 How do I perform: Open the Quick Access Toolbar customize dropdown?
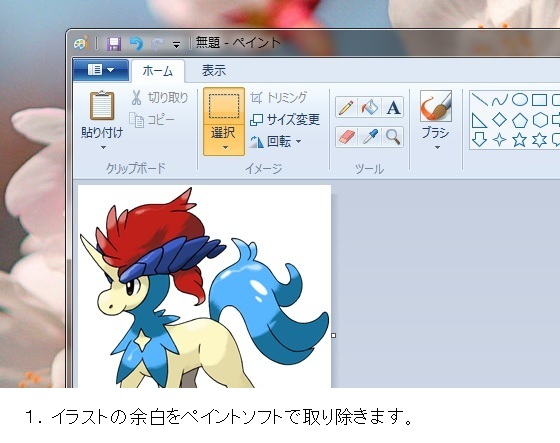point(176,45)
